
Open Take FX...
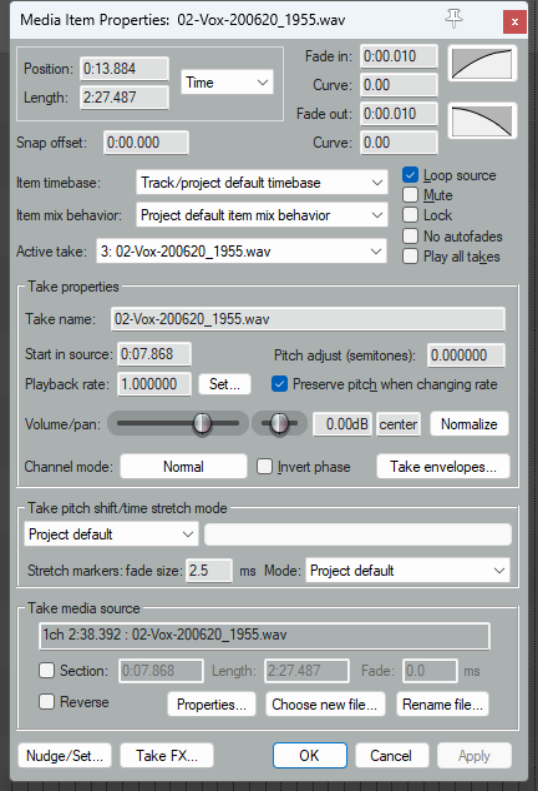(x=167, y=756)
